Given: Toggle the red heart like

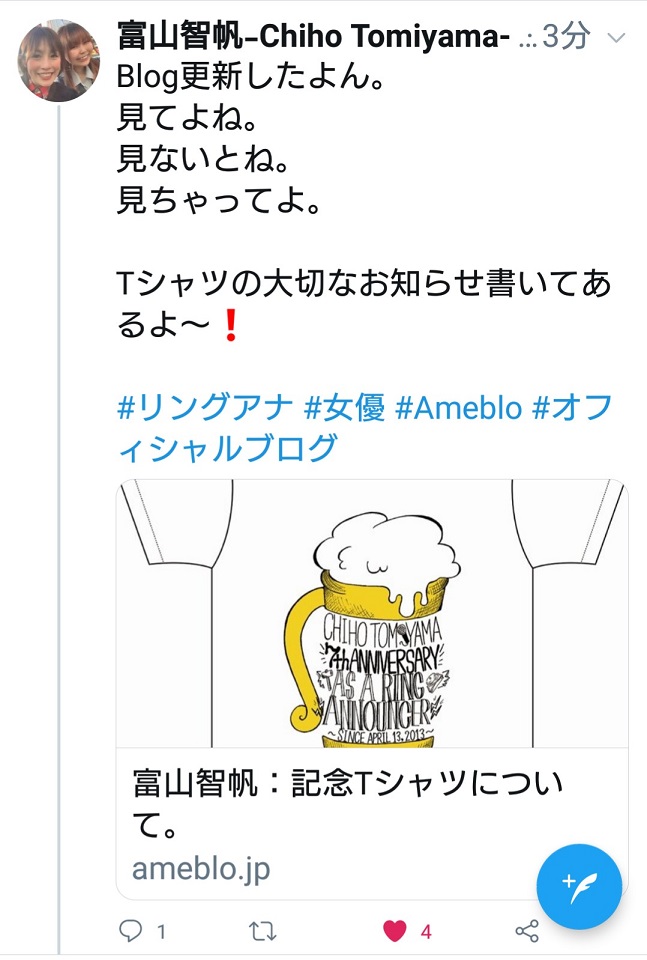Looking at the screenshot, I should [x=395, y=931].
